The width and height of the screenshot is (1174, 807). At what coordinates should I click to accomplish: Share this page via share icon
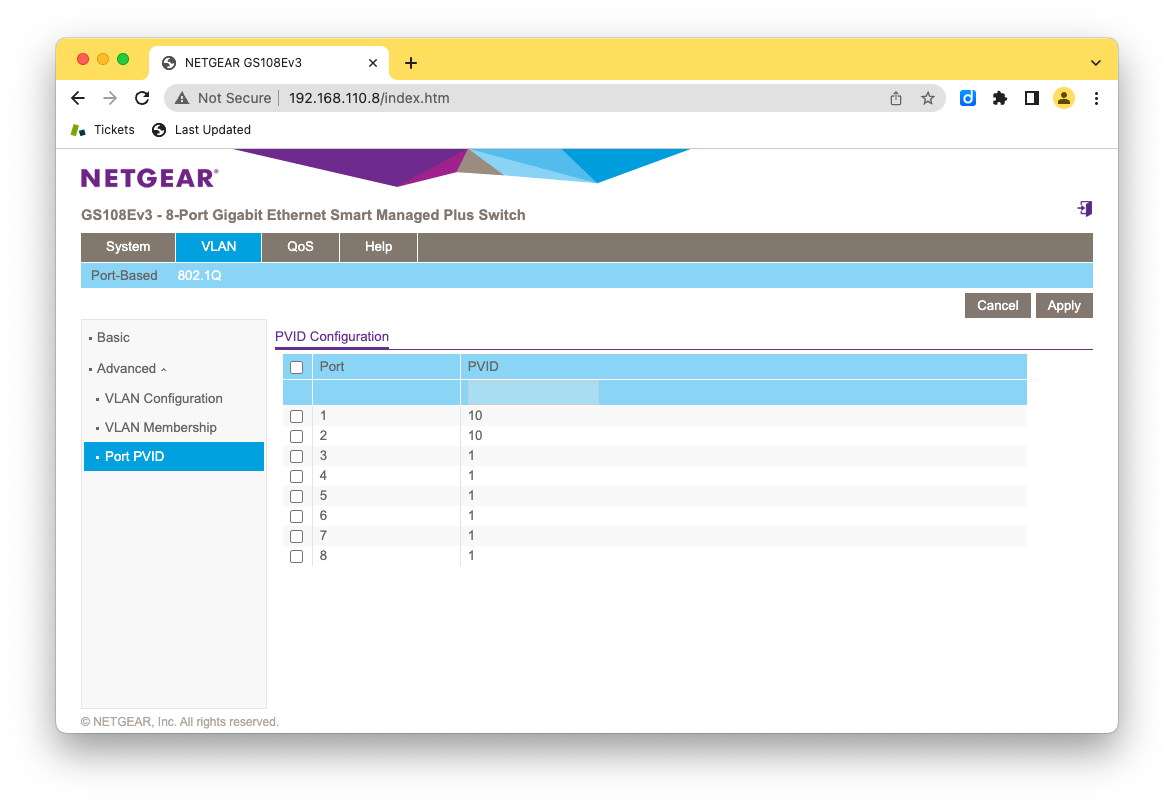(895, 98)
